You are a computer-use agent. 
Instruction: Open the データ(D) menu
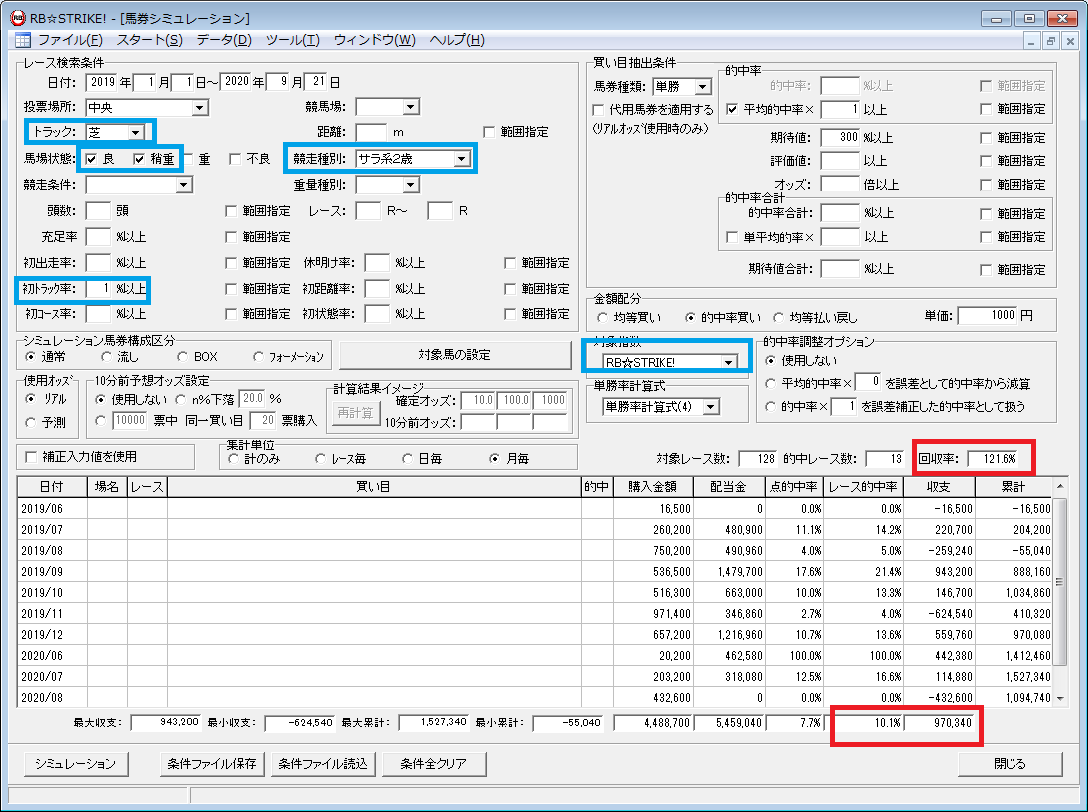click(223, 40)
